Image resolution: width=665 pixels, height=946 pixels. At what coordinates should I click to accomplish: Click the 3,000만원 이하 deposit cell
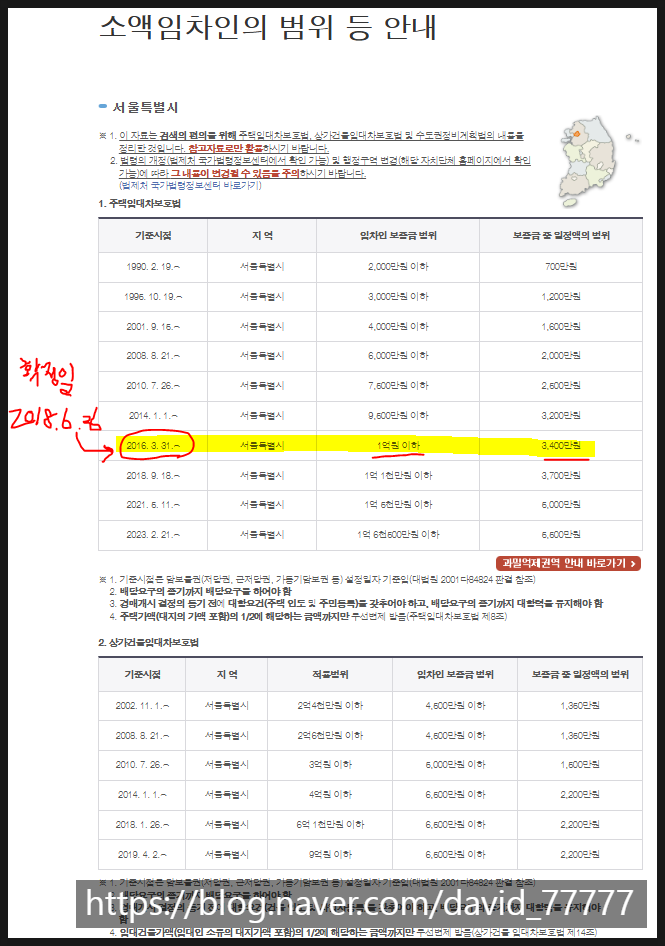pyautogui.click(x=398, y=297)
